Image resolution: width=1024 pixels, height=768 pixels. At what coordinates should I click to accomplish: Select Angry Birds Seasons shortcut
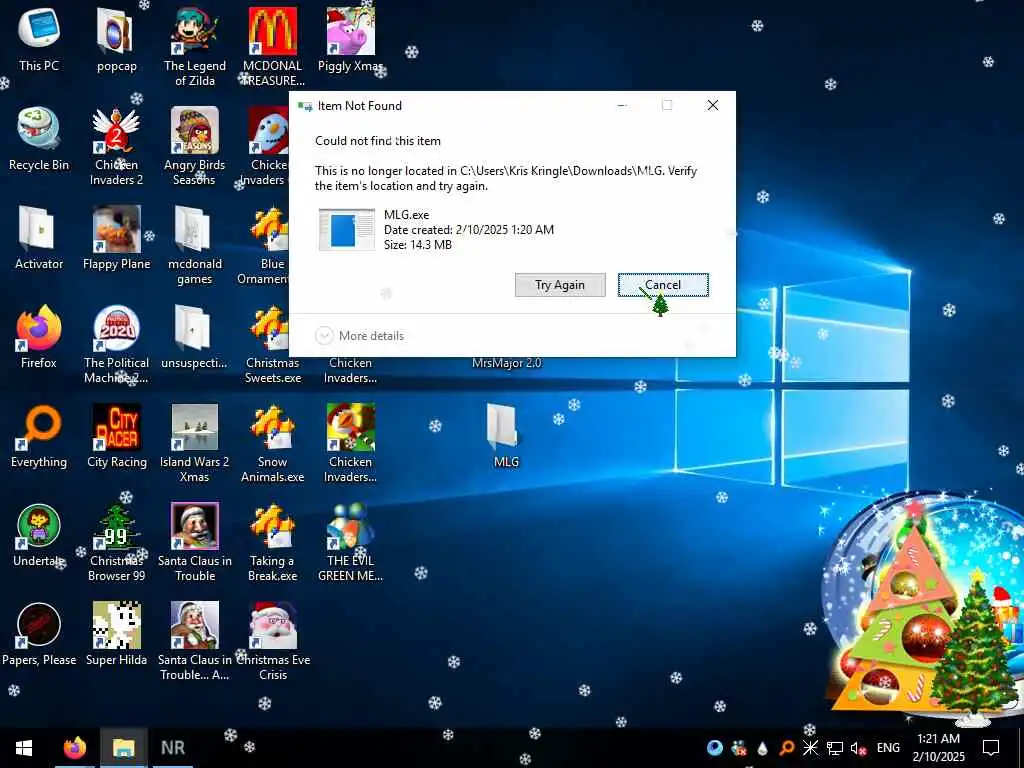[x=195, y=146]
